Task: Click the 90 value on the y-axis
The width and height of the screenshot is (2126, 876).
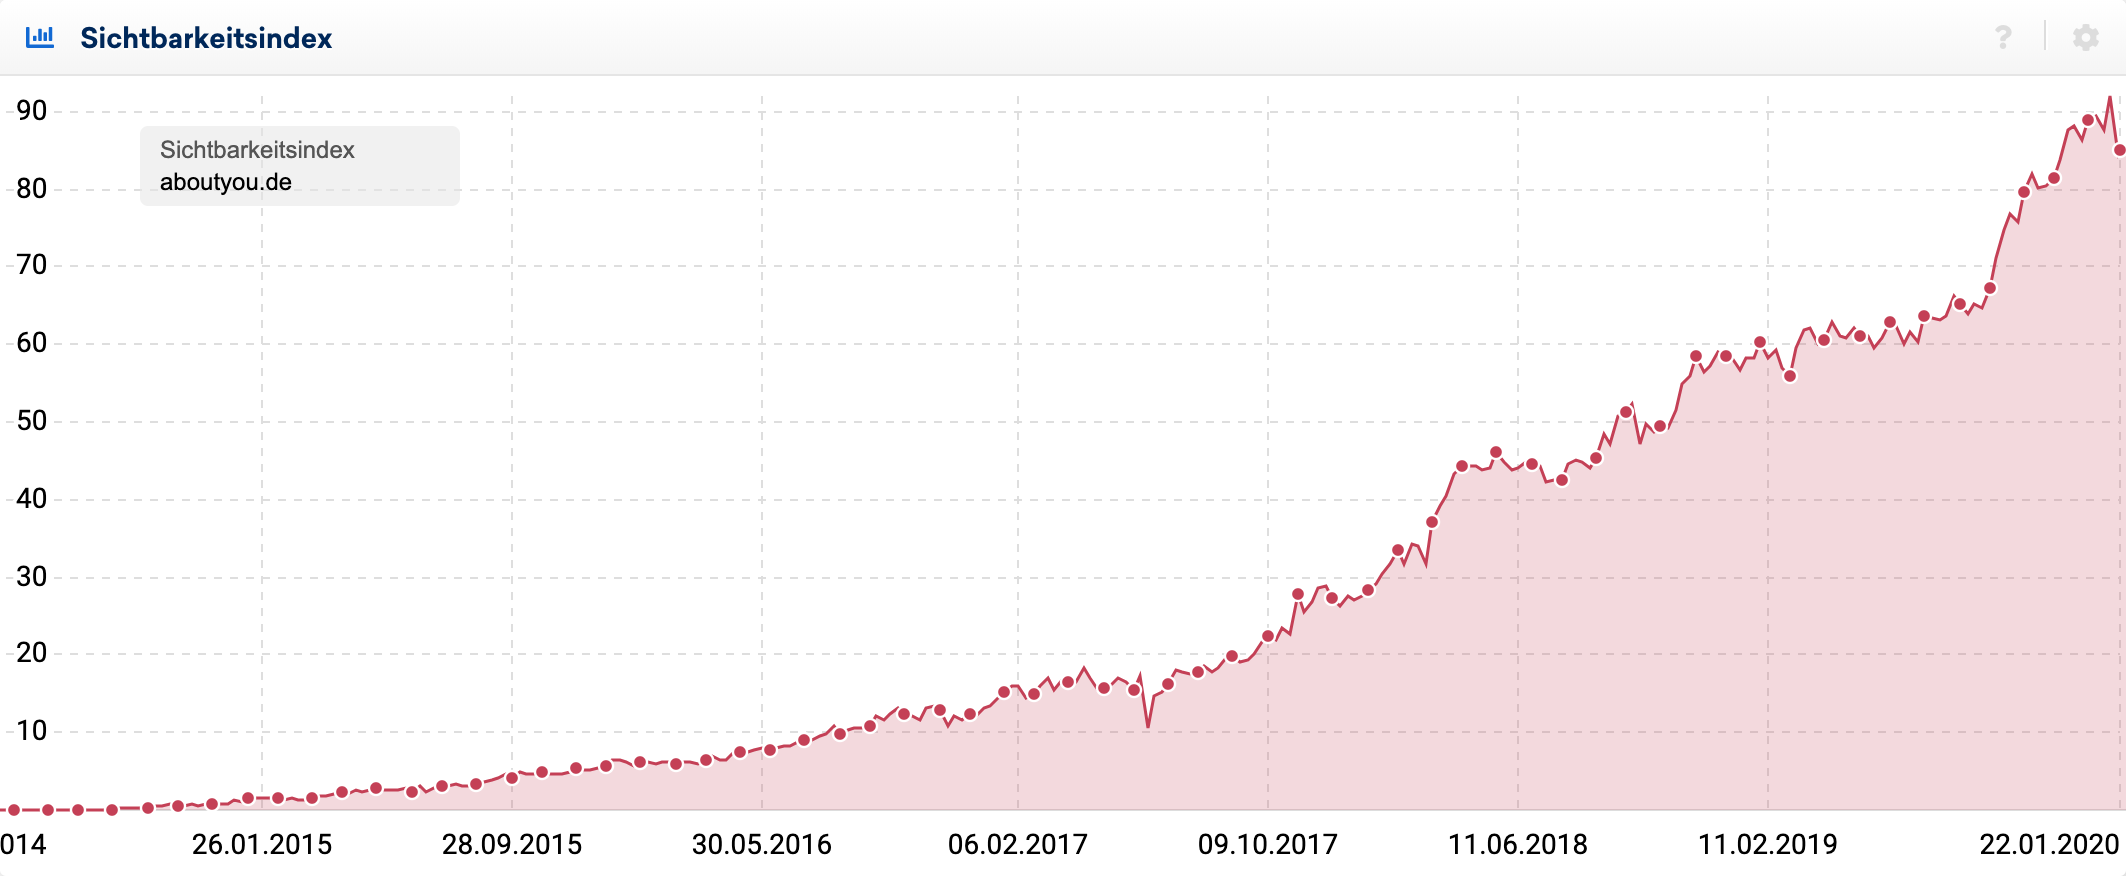Action: pyautogui.click(x=32, y=111)
